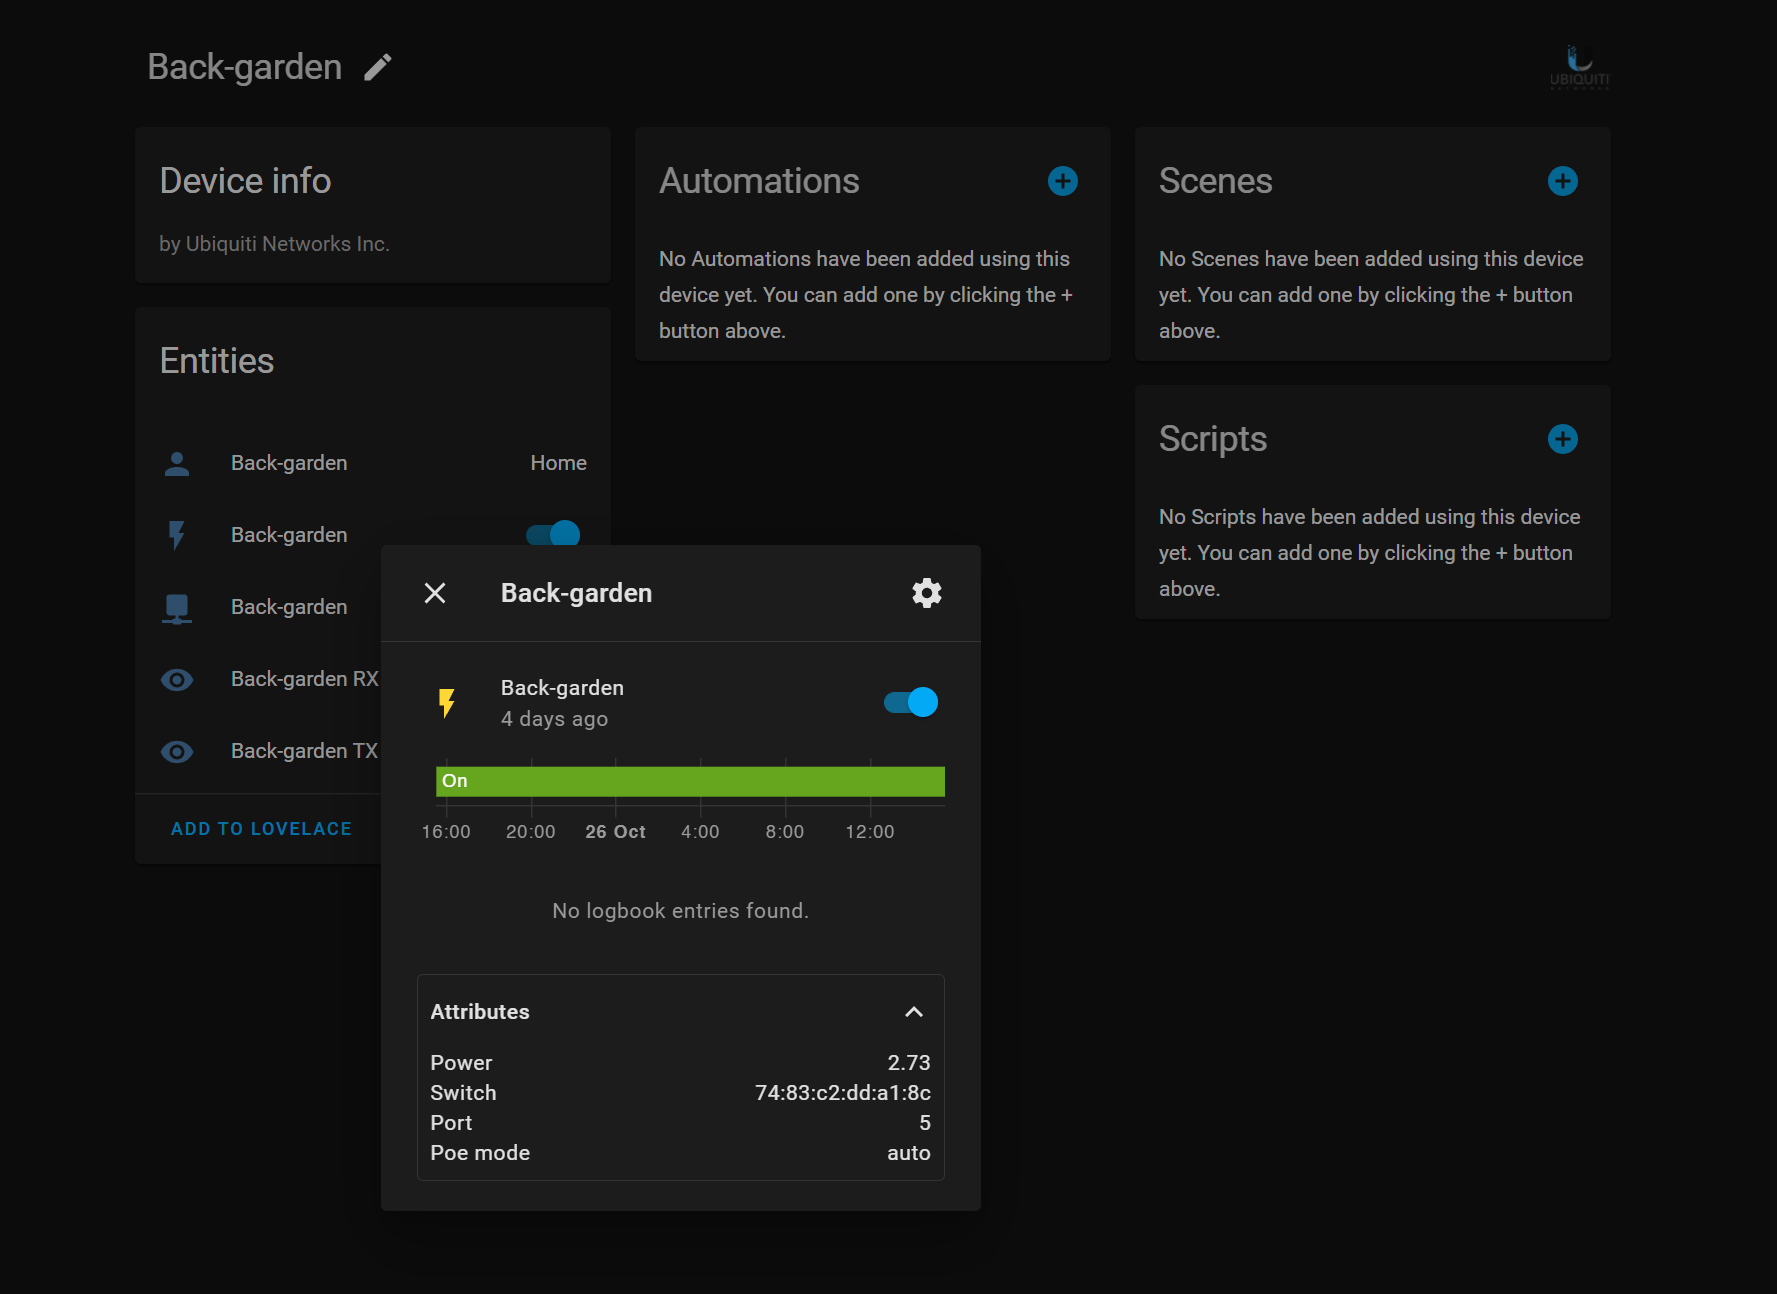Click Add to Lovelace button
The height and width of the screenshot is (1294, 1777).
click(261, 829)
